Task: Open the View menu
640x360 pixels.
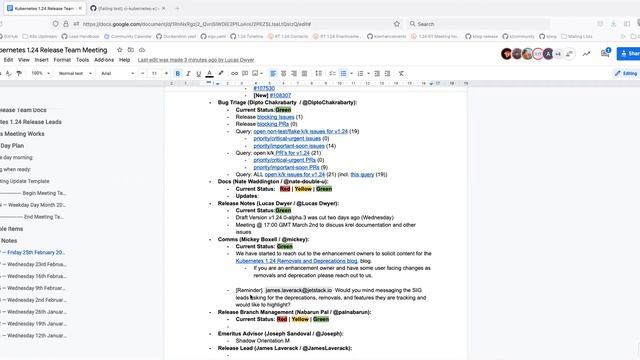Action: point(24,60)
